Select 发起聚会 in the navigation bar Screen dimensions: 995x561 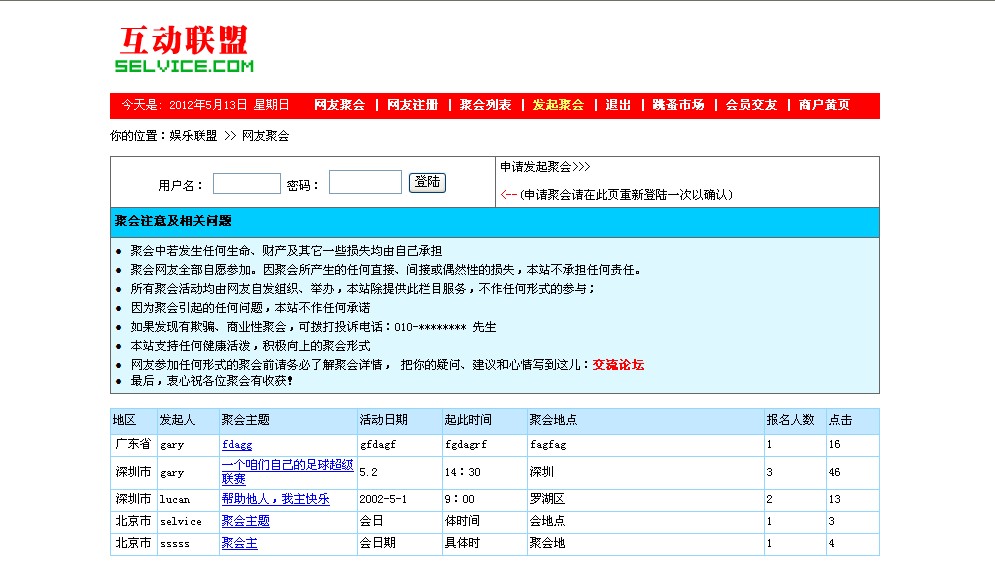click(x=558, y=105)
